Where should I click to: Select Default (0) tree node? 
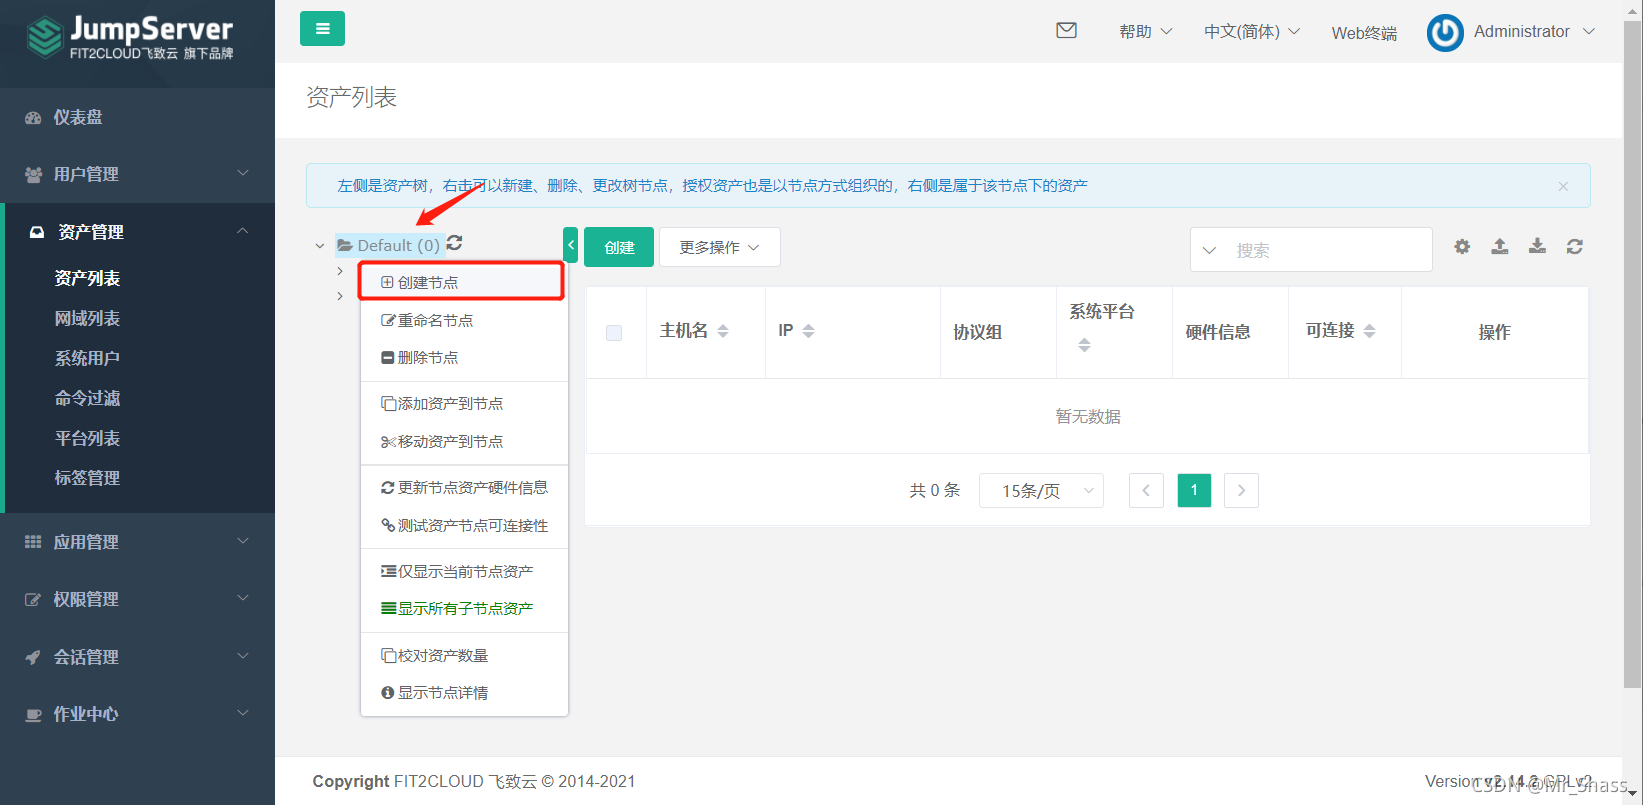click(x=389, y=245)
